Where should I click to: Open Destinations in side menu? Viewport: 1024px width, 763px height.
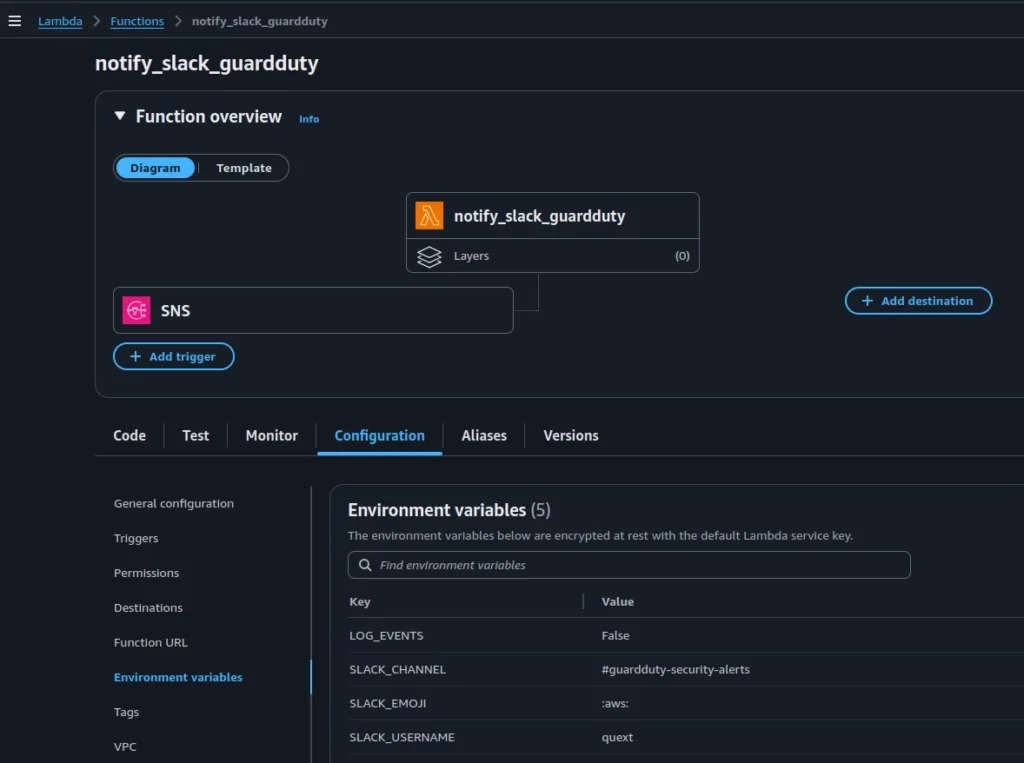[148, 608]
